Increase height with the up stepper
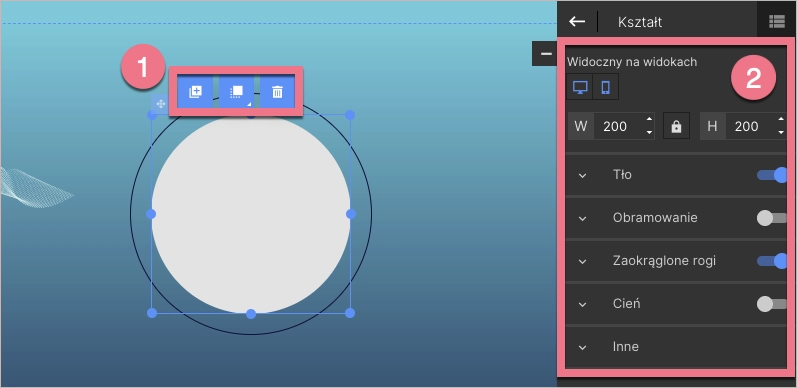 click(x=781, y=120)
